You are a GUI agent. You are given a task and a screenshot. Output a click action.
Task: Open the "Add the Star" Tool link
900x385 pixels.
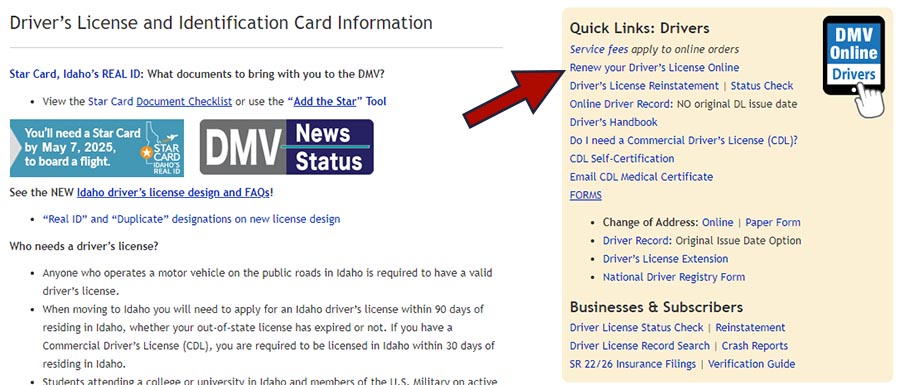click(x=336, y=102)
